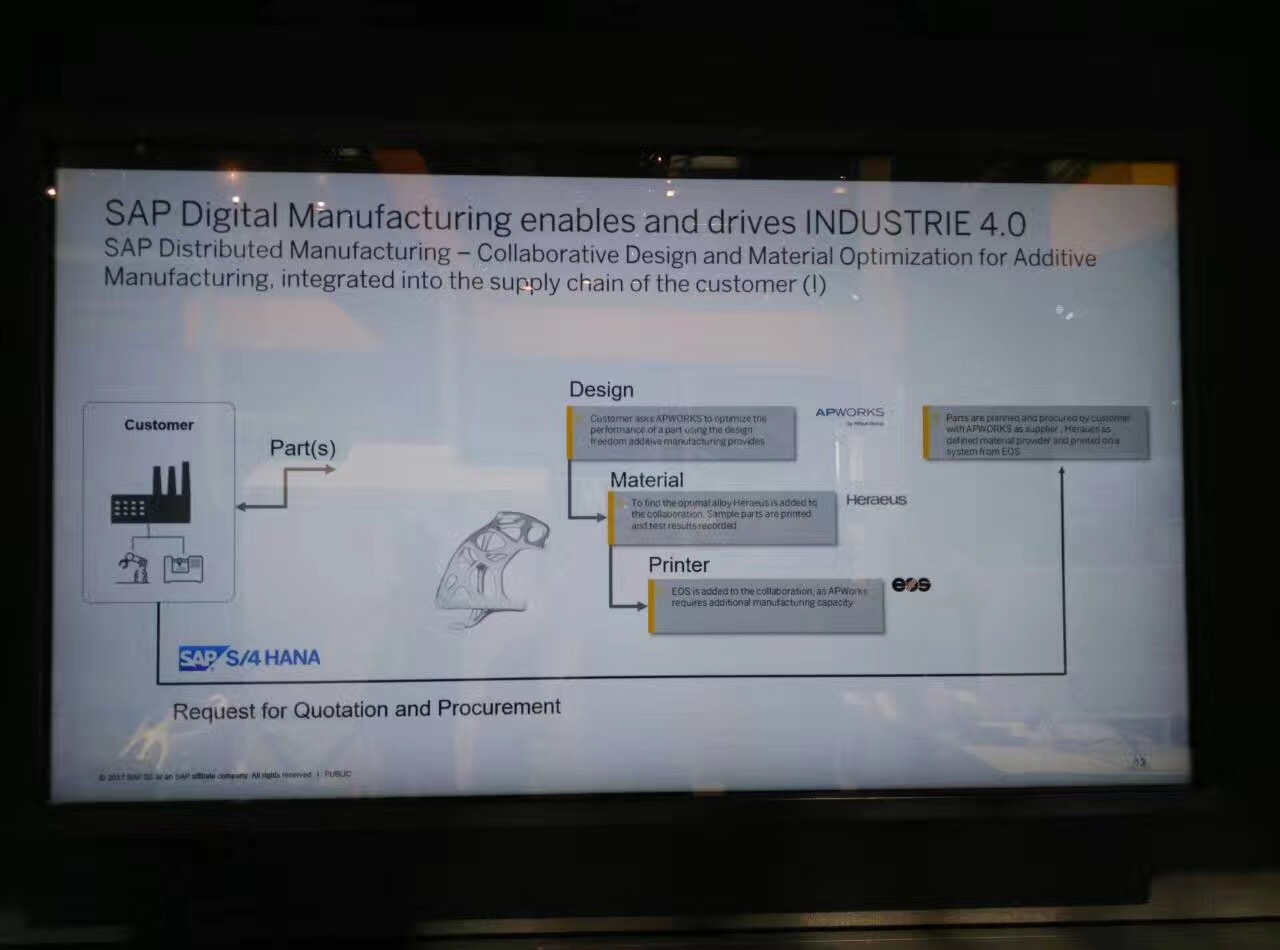
Task: Click the package box icon in Customer box
Action: (x=183, y=568)
